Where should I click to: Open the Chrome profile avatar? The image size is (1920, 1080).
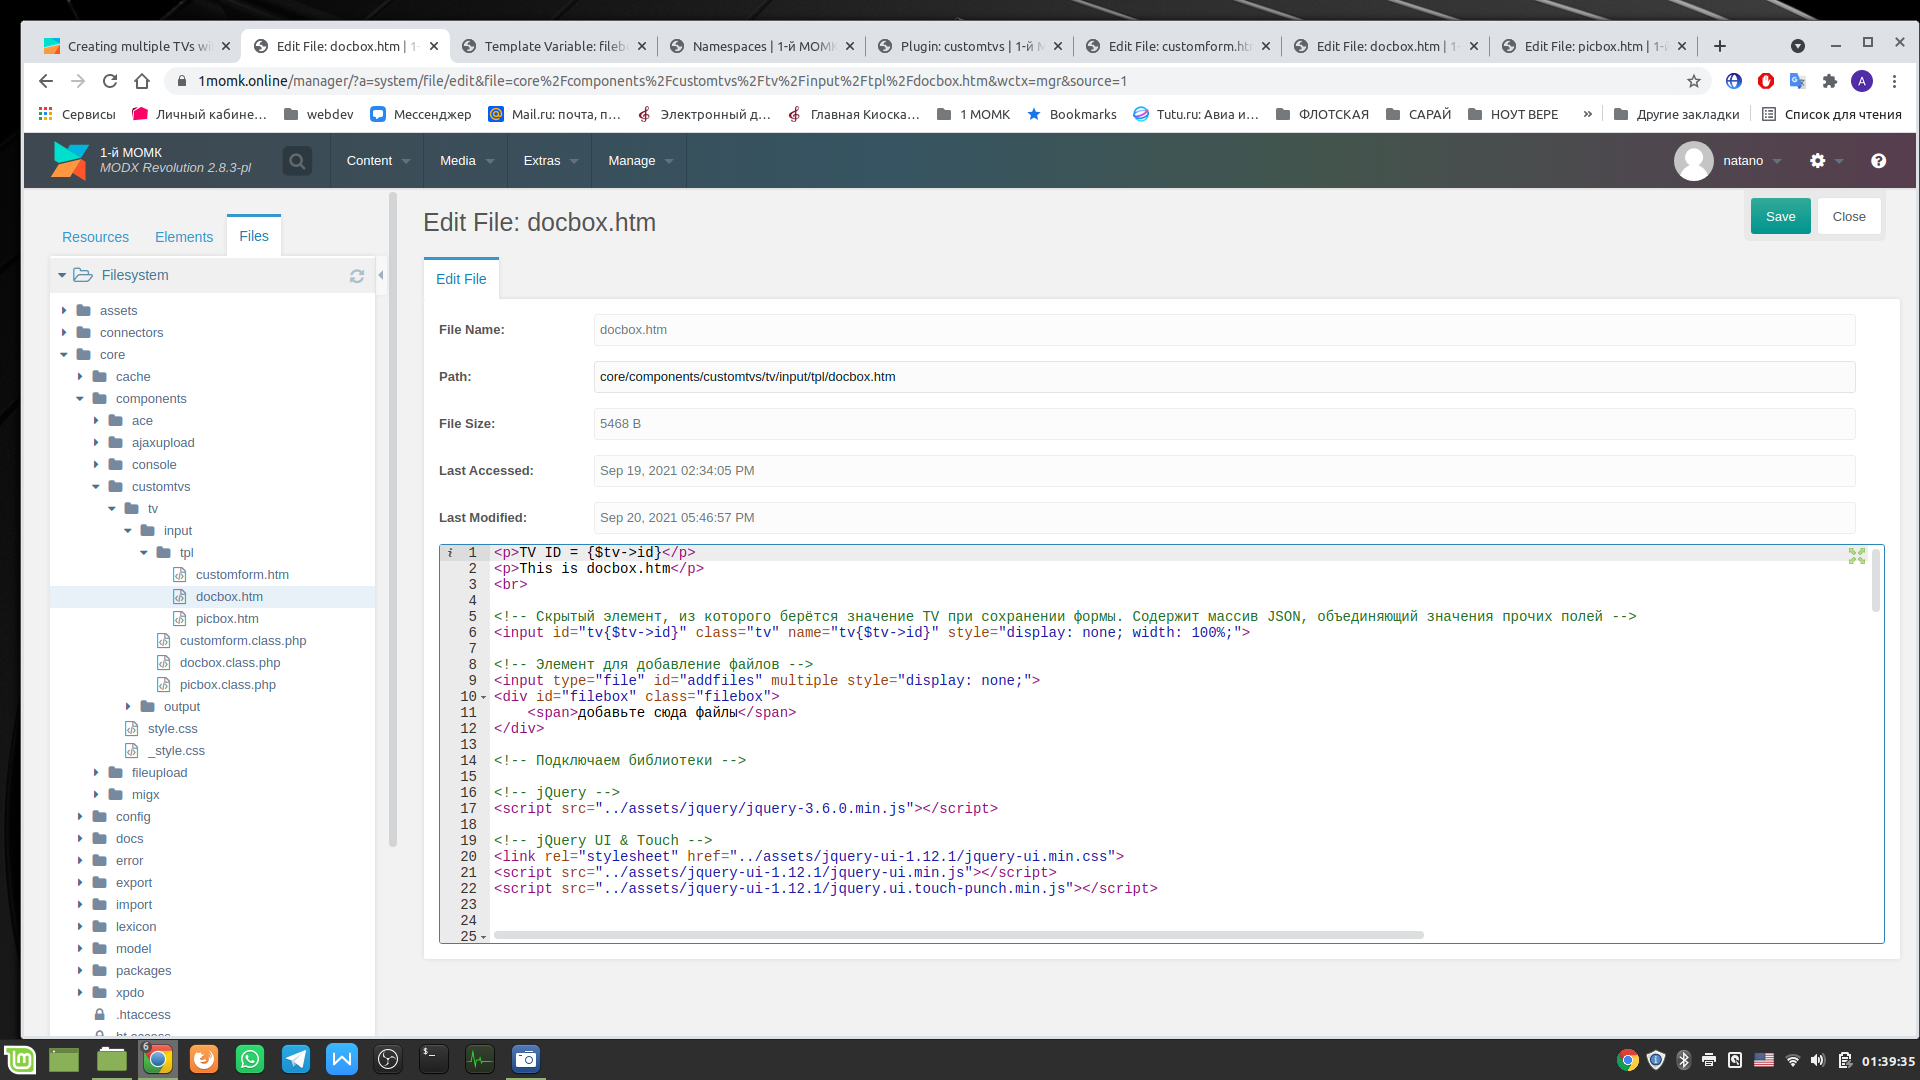click(x=1862, y=81)
